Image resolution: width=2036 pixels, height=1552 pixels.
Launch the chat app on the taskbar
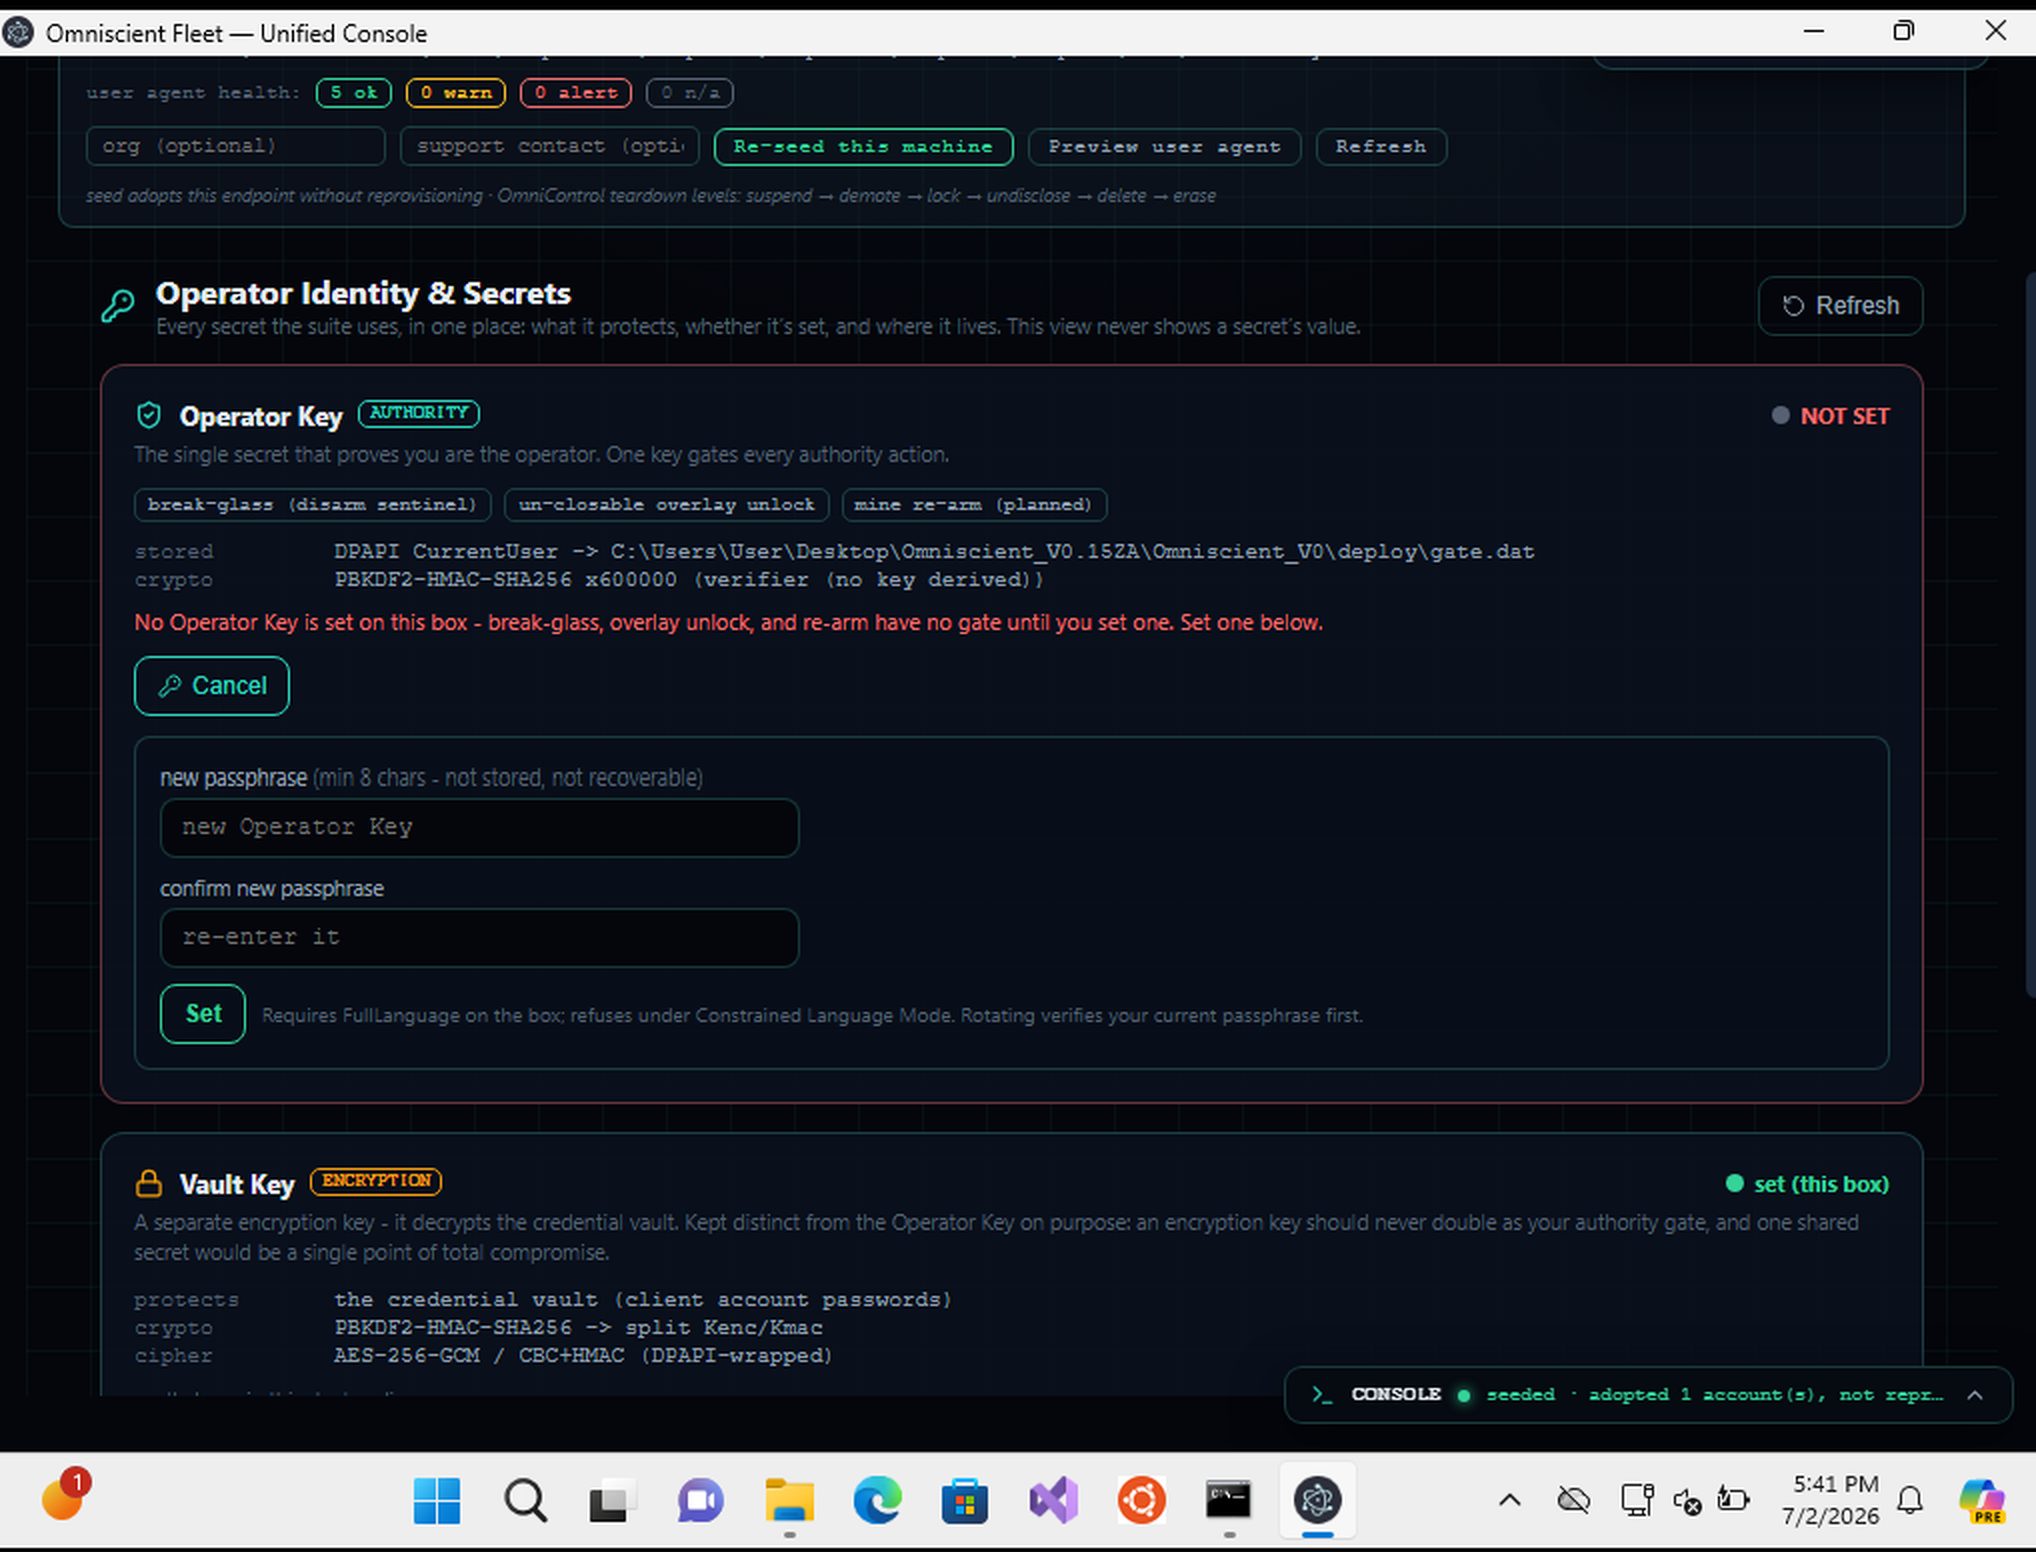(700, 1500)
